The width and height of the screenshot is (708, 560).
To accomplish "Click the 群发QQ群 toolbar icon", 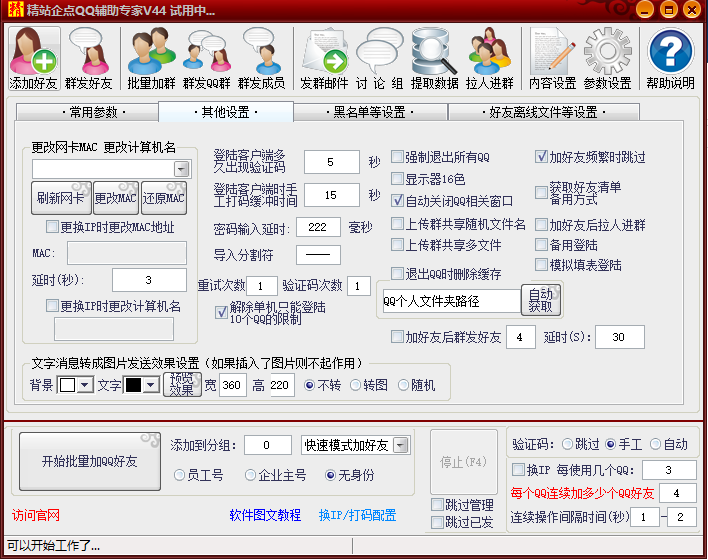I will point(206,58).
